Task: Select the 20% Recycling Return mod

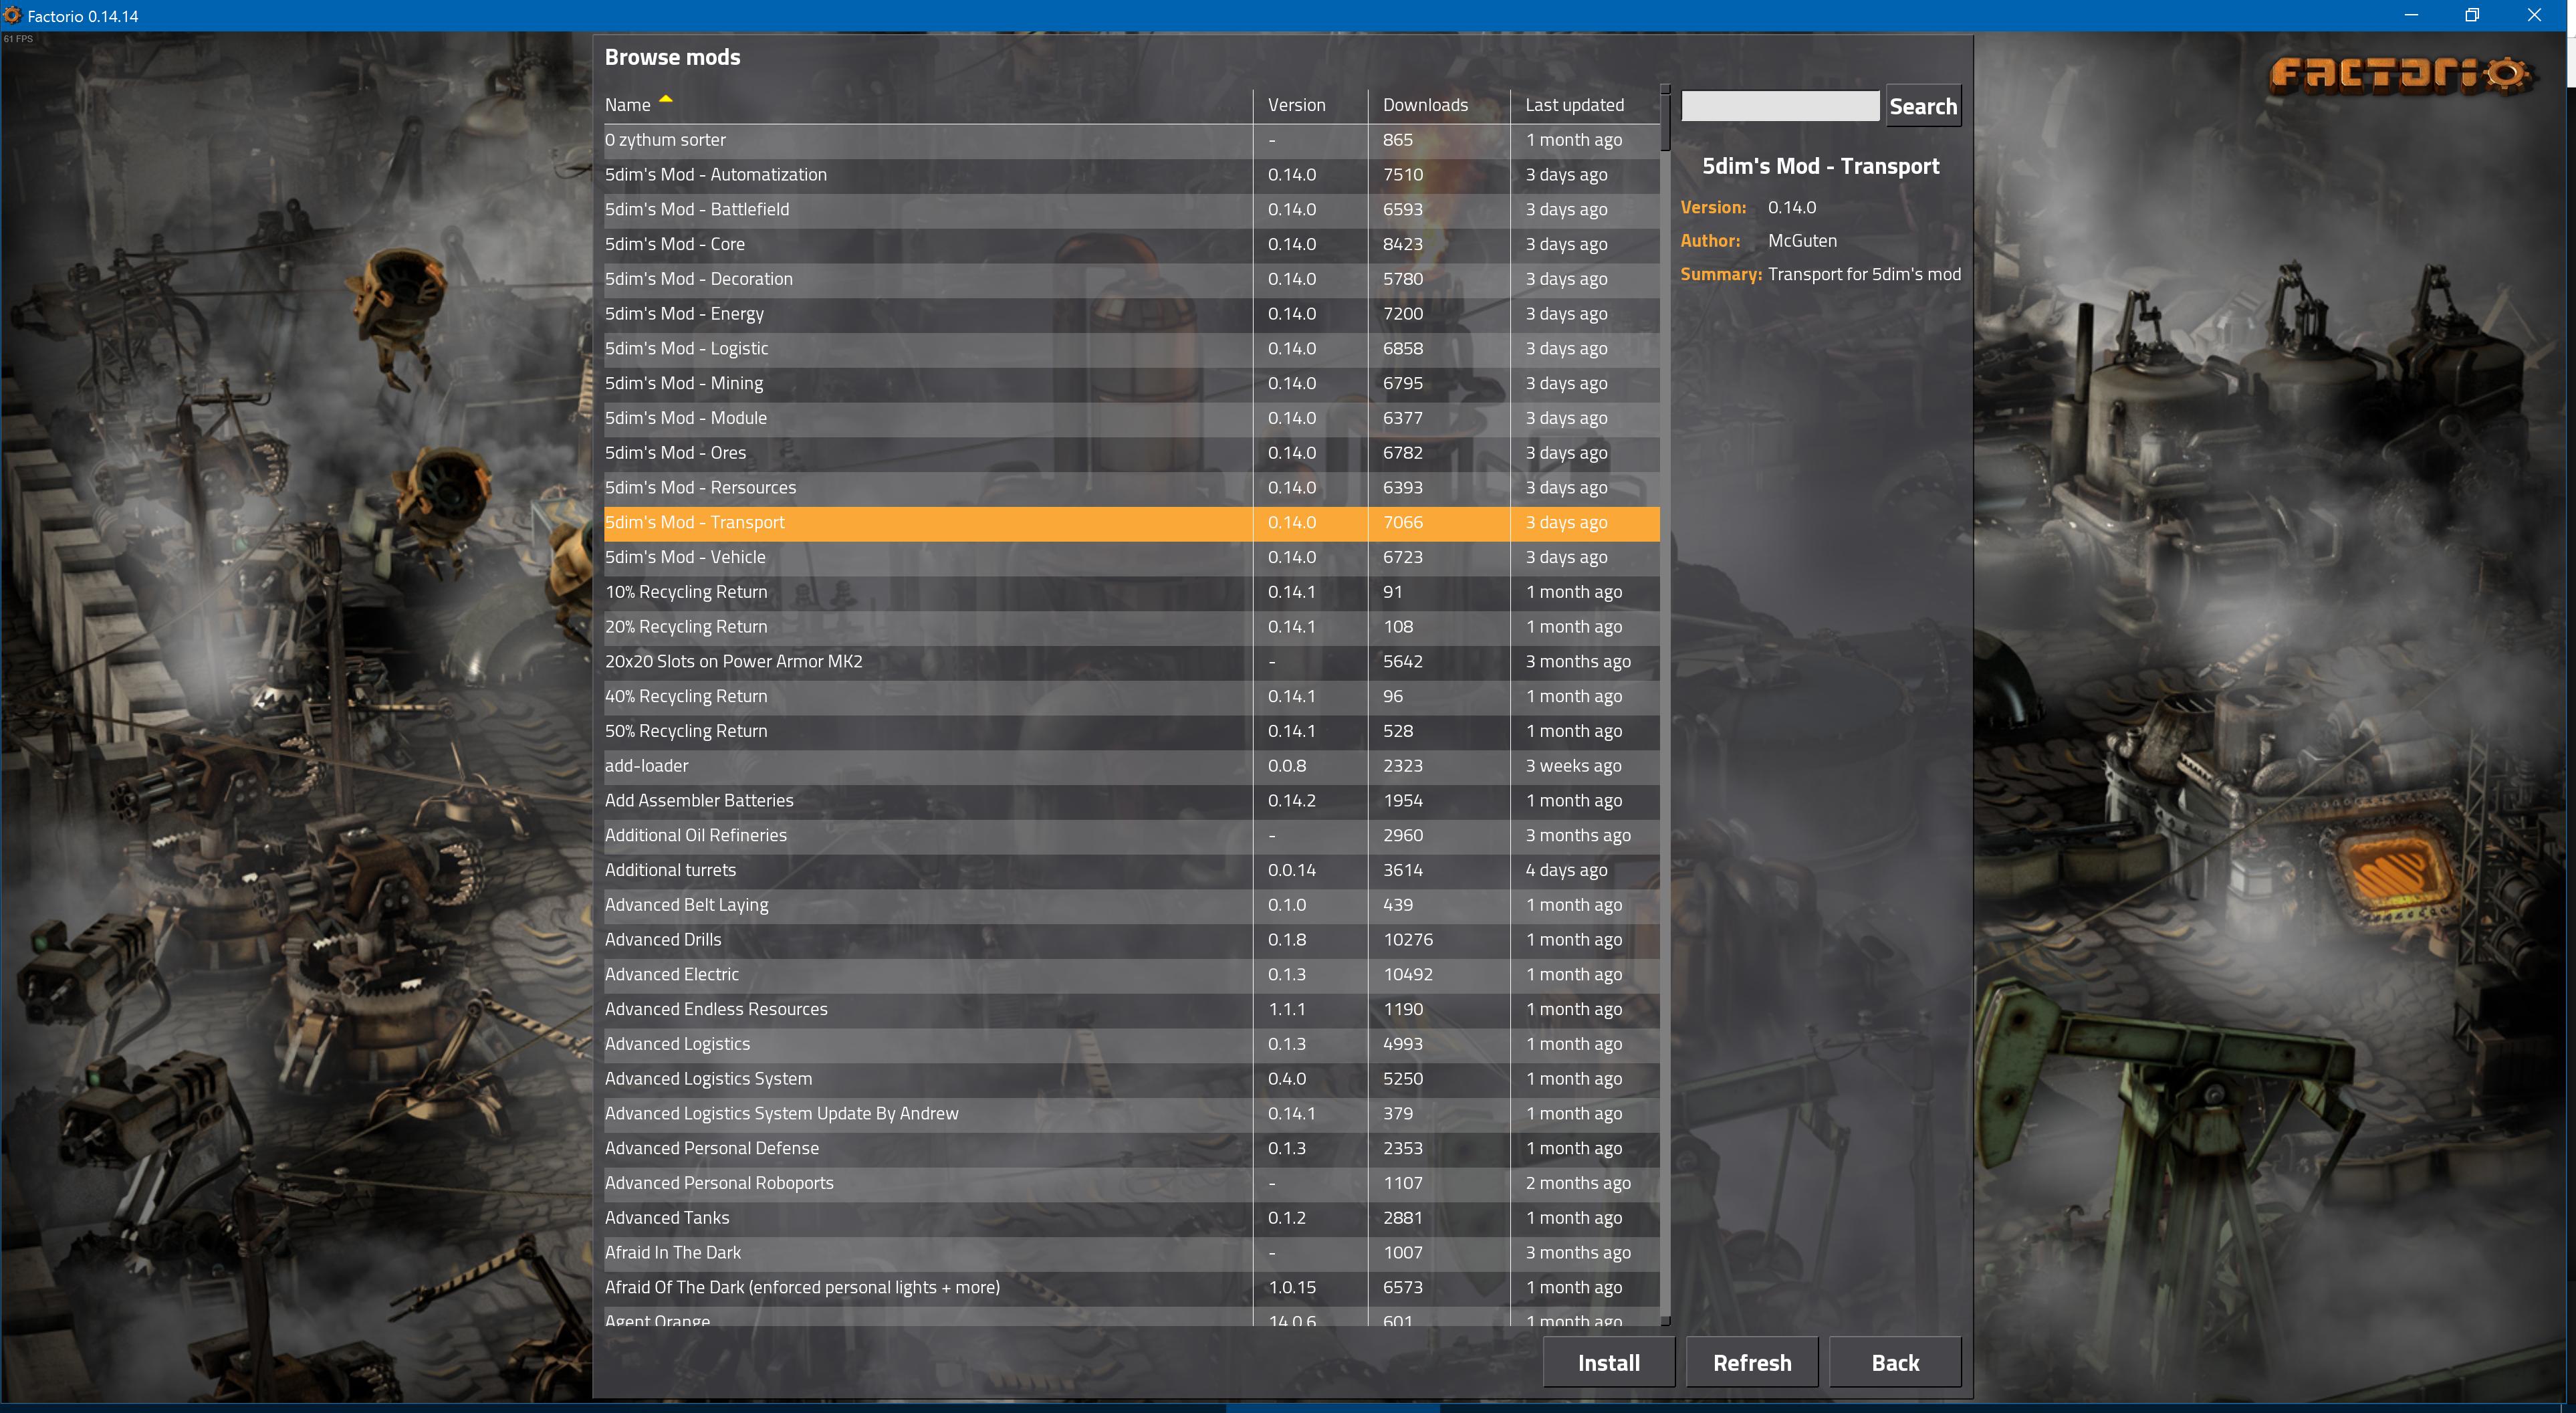Action: click(1131, 627)
